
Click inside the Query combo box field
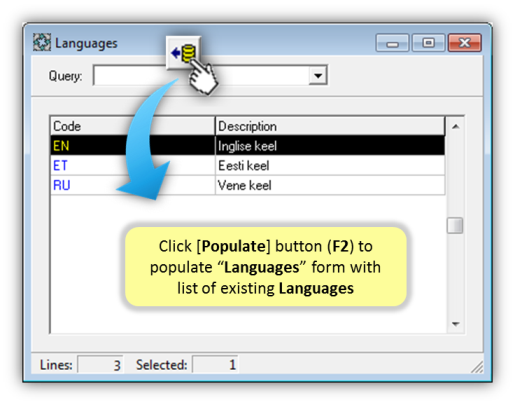click(210, 75)
